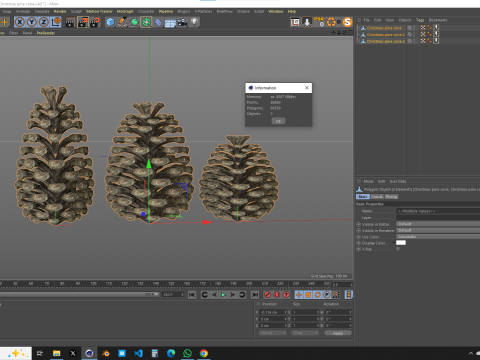Click the picture viewer square icon
Image resolution: width=480 pixels, height=360 pixels.
tap(295, 22)
